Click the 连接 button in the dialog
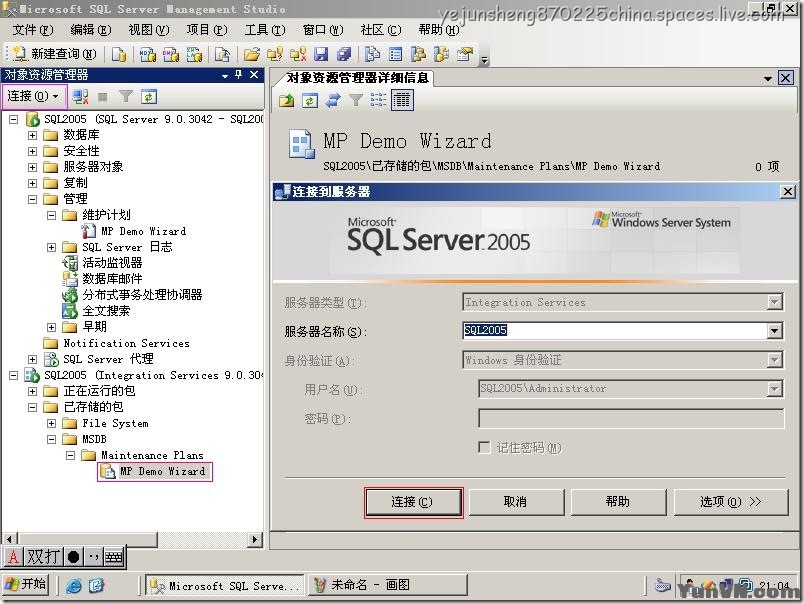The height and width of the screenshot is (604, 804). pos(414,502)
